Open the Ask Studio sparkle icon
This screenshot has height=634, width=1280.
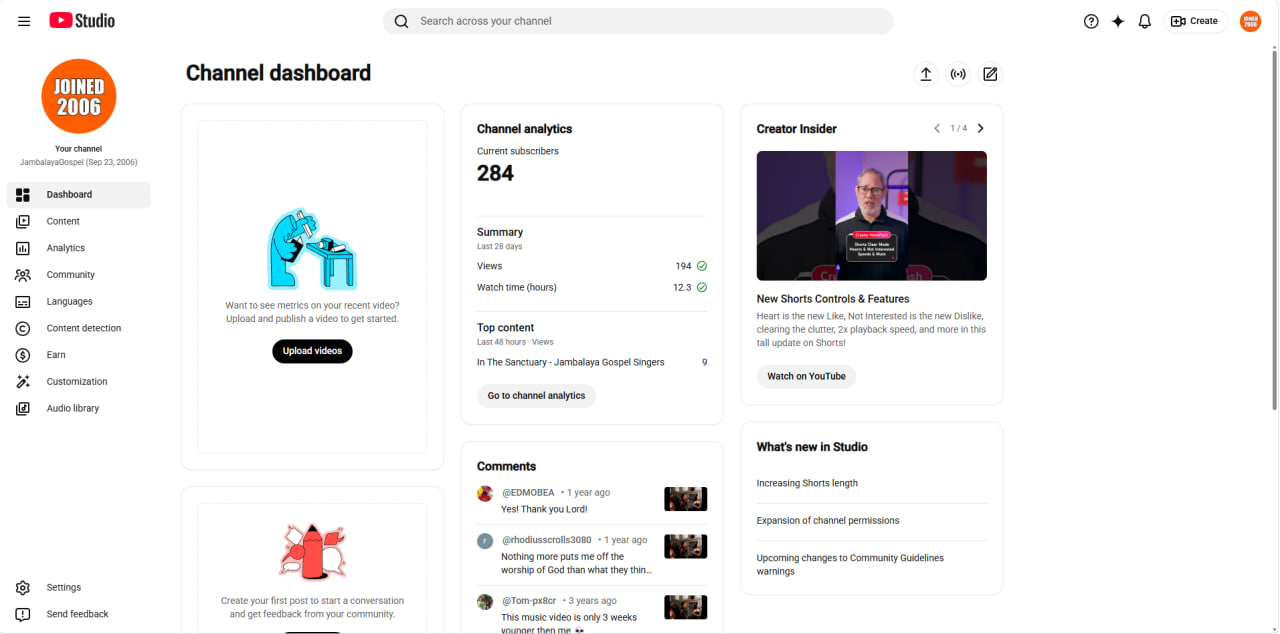click(x=1118, y=21)
